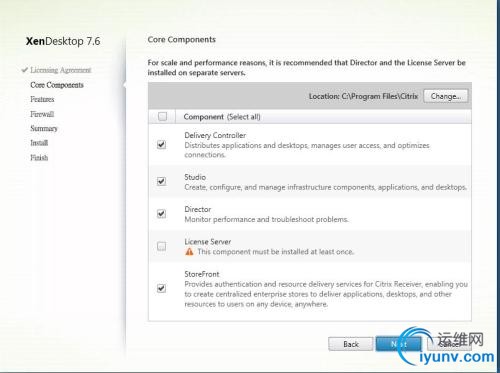Uncheck the StoreFront component checkbox
This screenshot has height=373, width=500.
coord(161,288)
